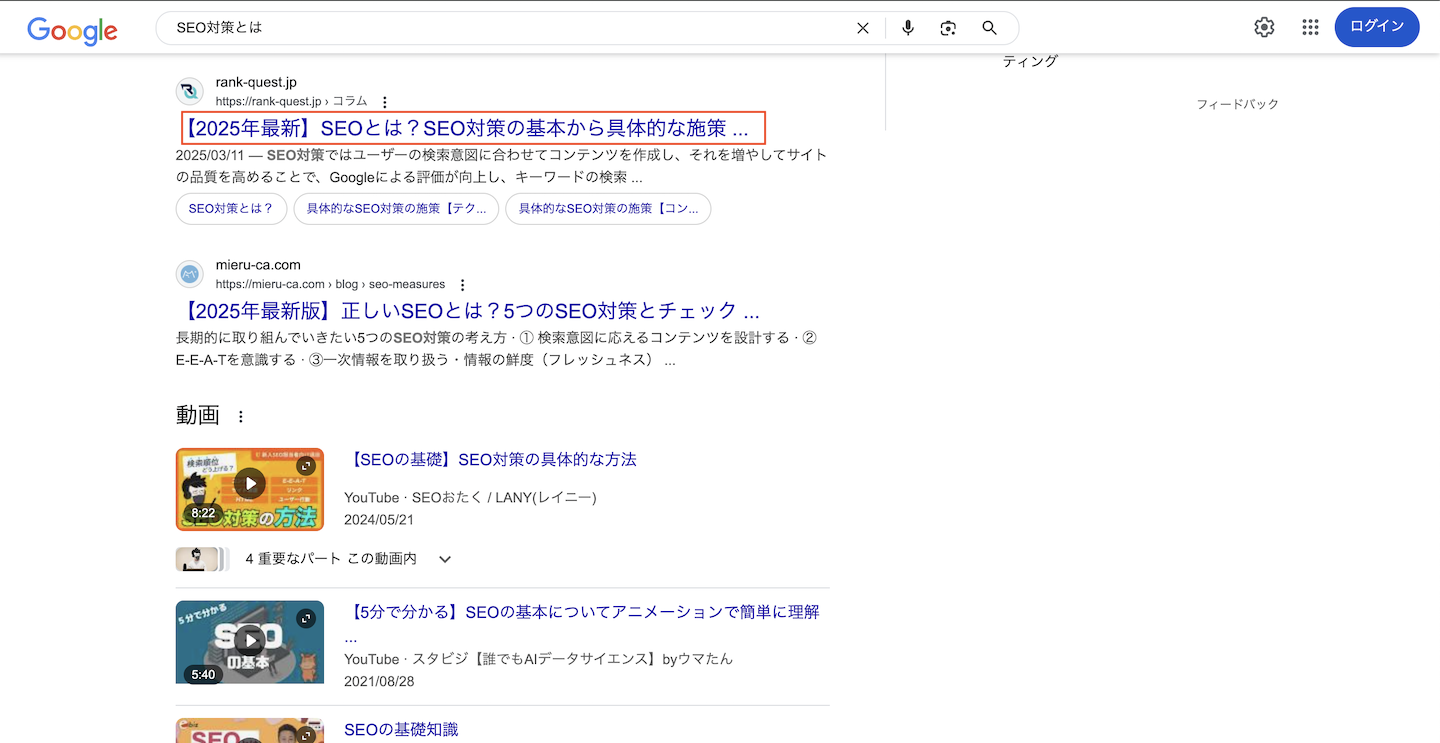Image resolution: width=1440 pixels, height=743 pixels.
Task: Clear the search query with X
Action: click(x=863, y=28)
